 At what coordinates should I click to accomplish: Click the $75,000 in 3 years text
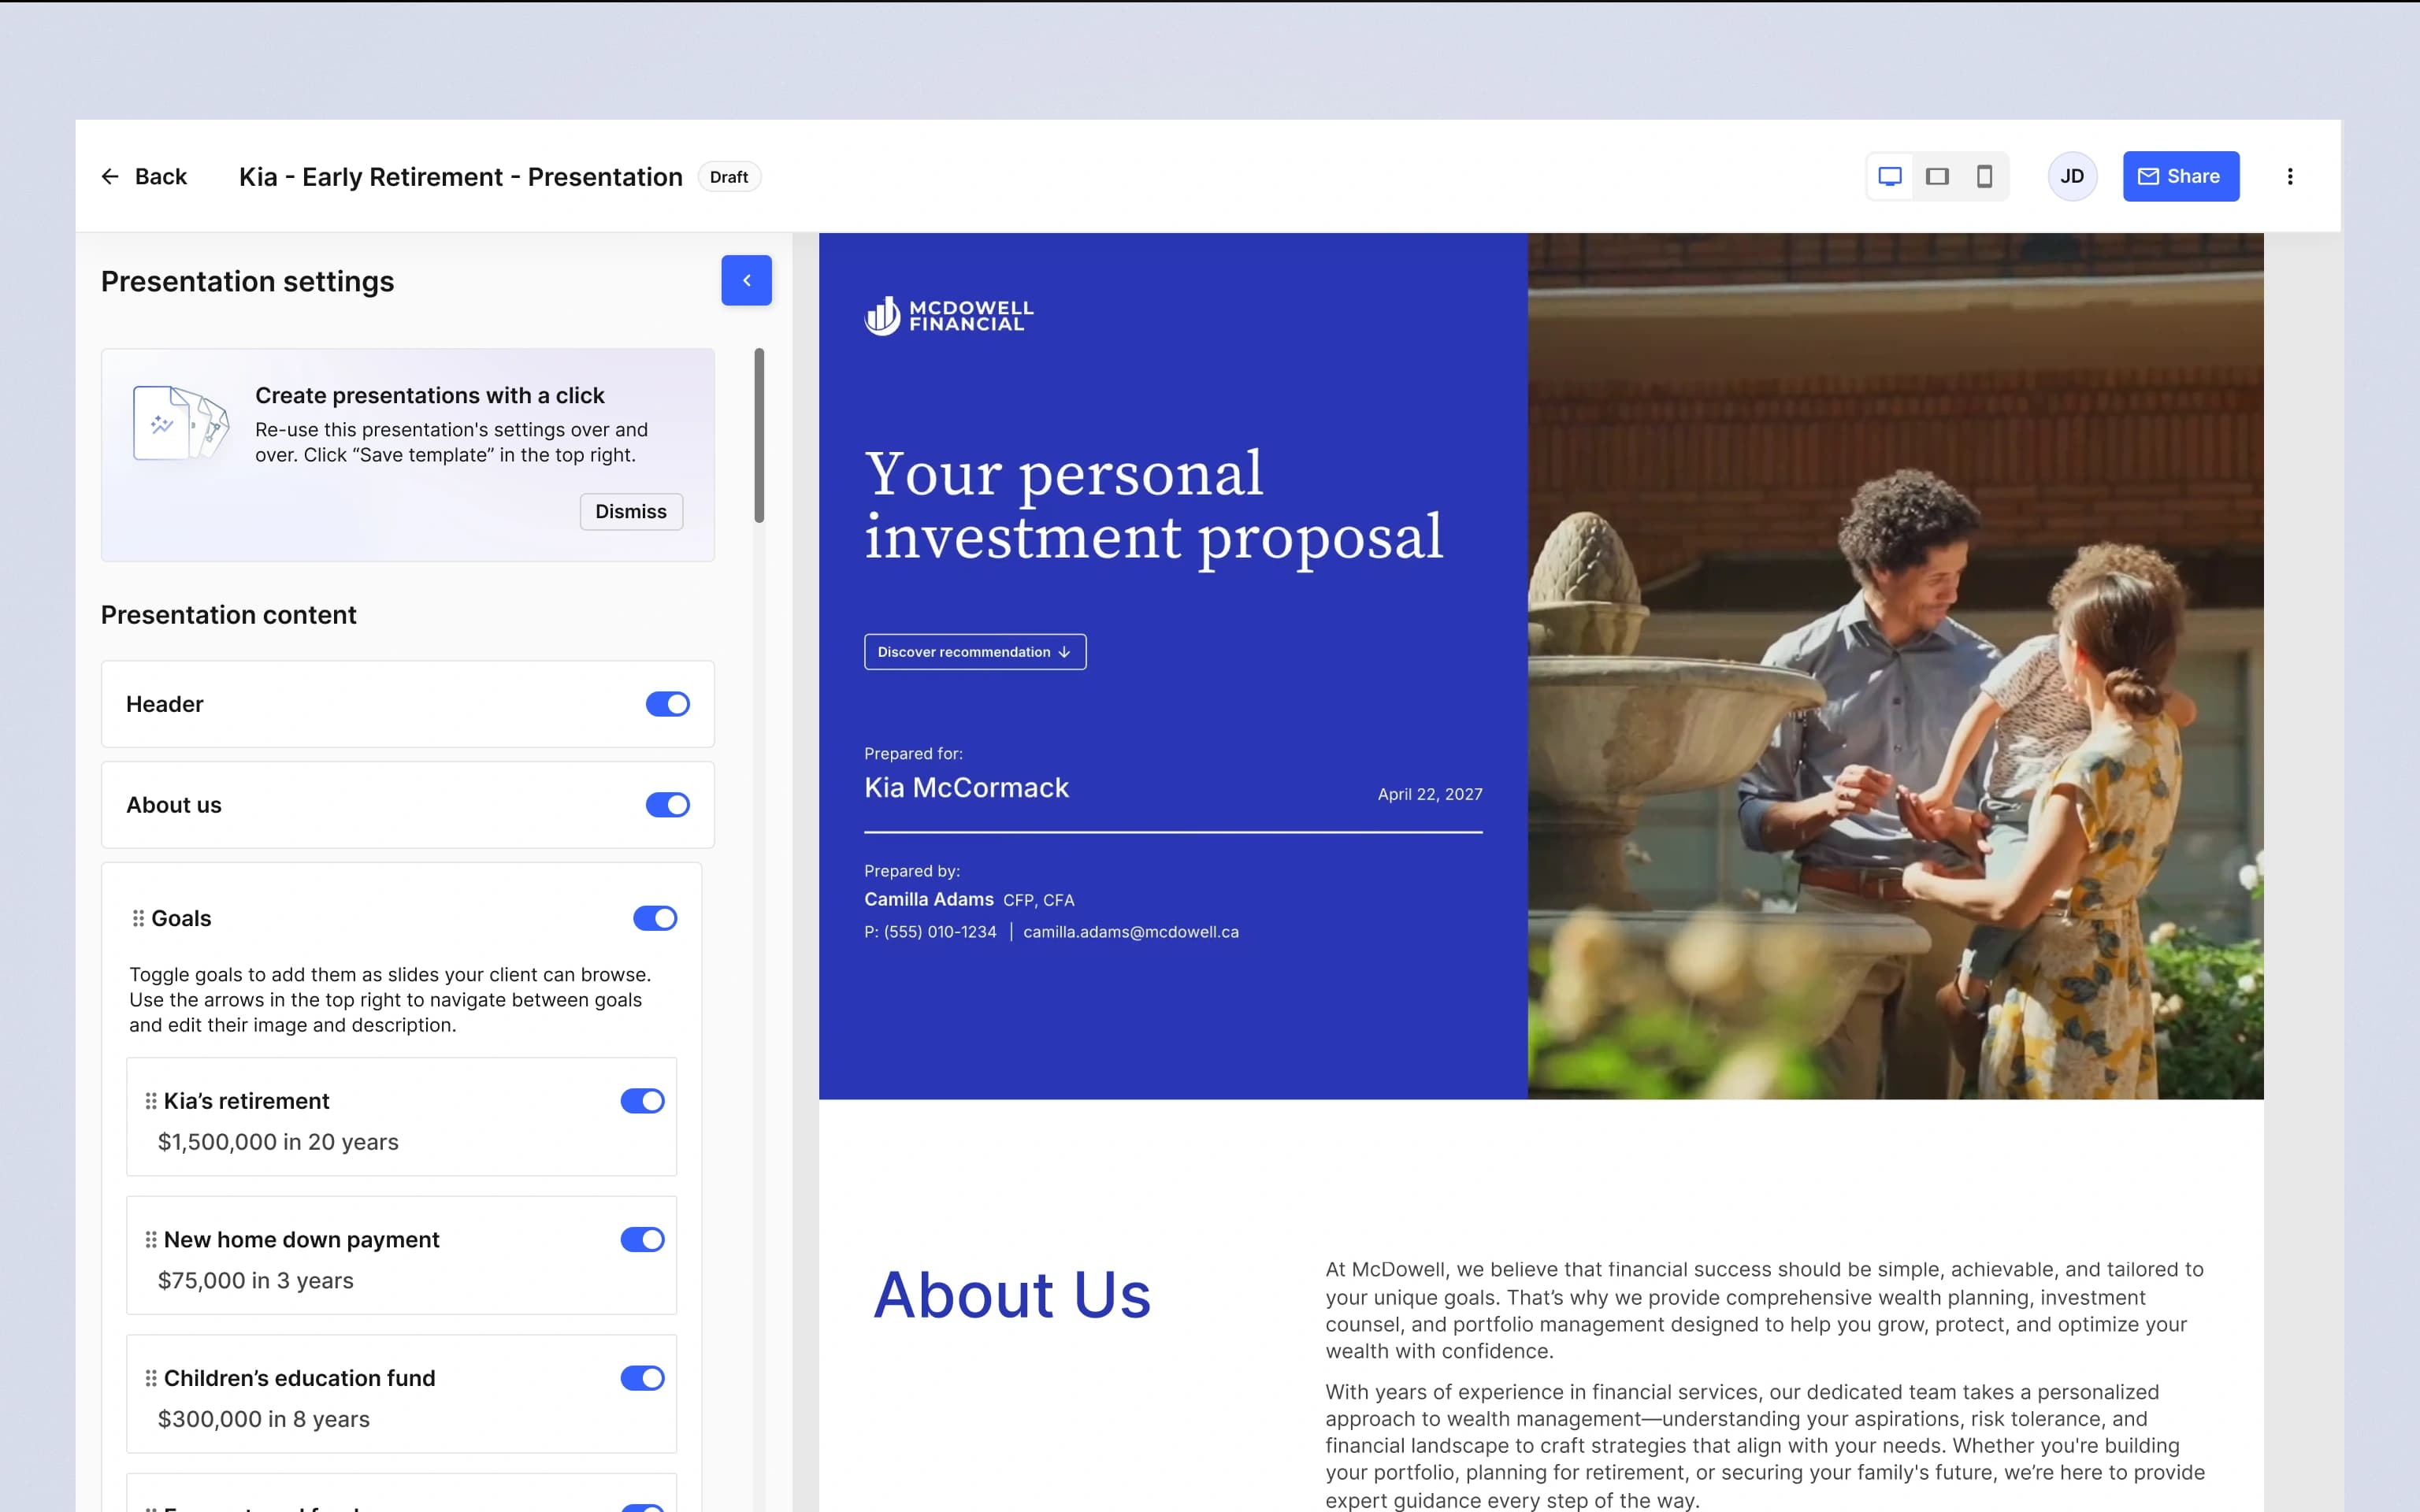256,1281
